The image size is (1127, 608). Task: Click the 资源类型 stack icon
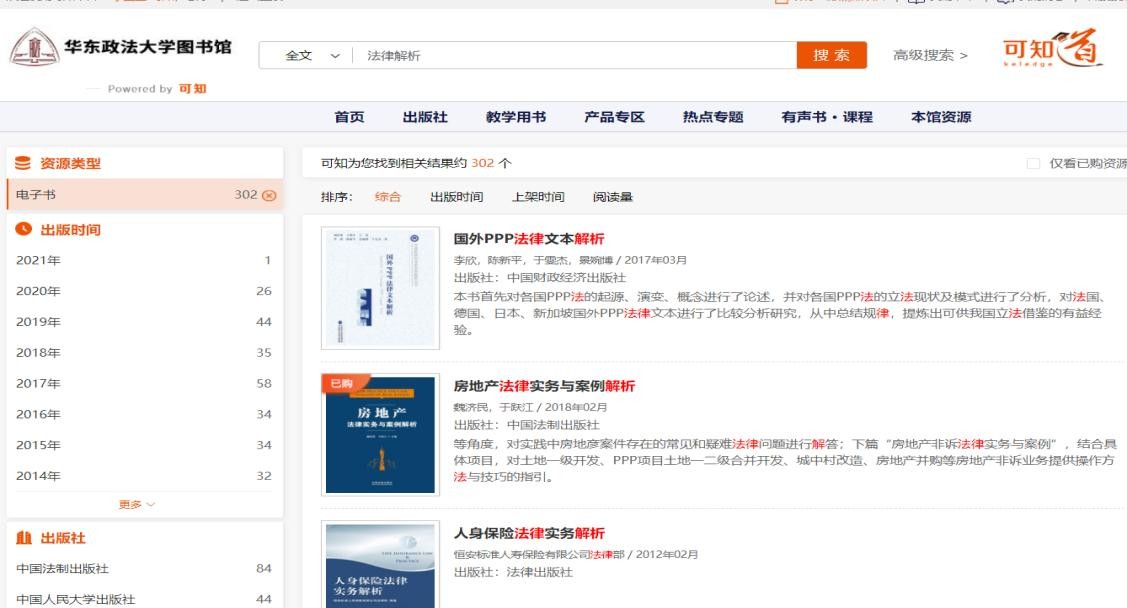click(x=23, y=164)
